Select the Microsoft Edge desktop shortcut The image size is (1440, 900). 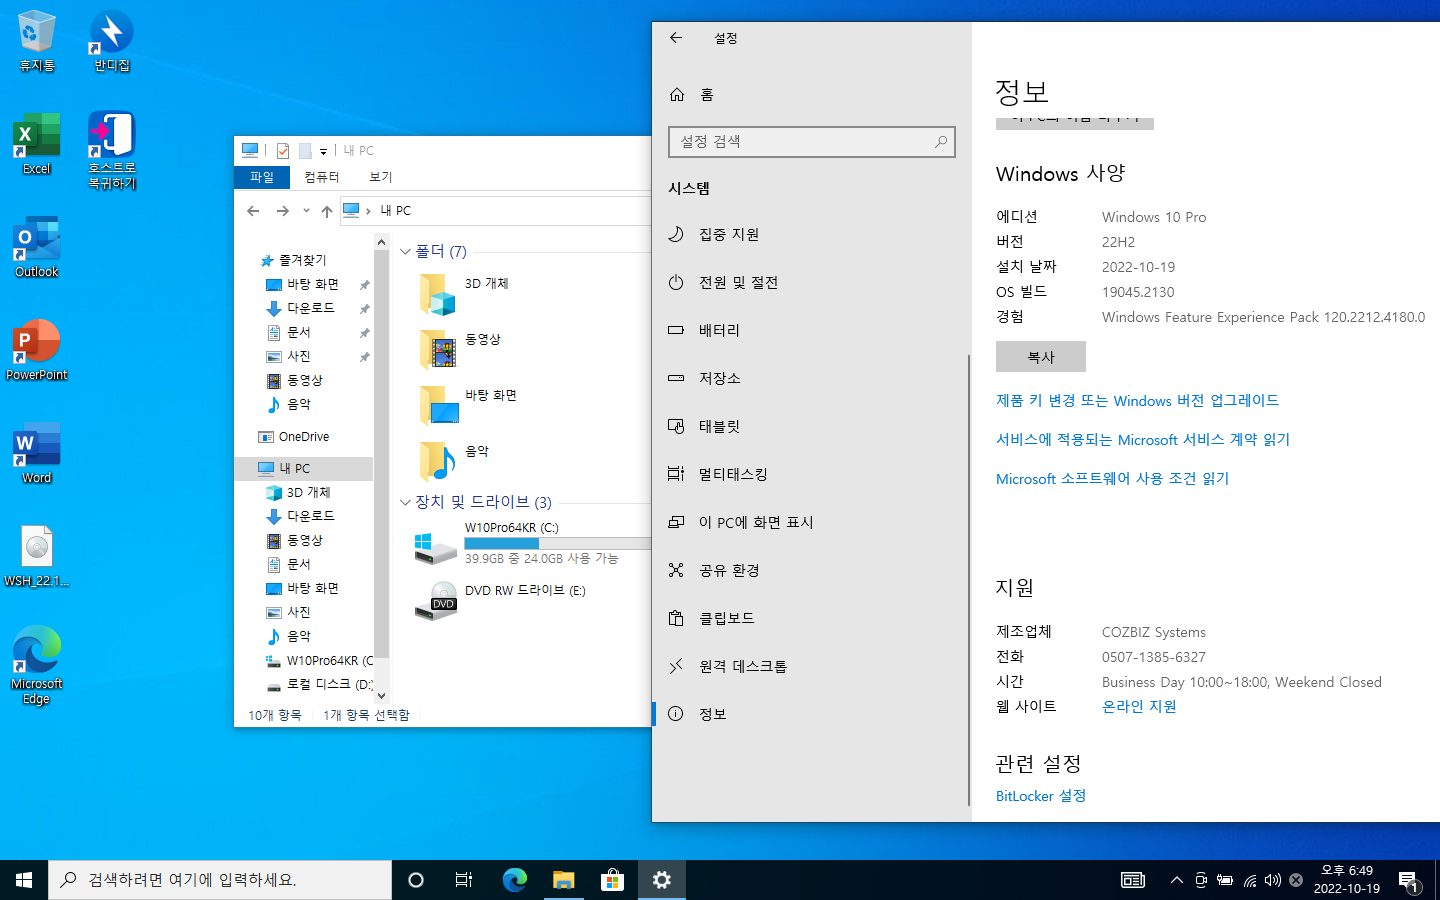click(37, 665)
